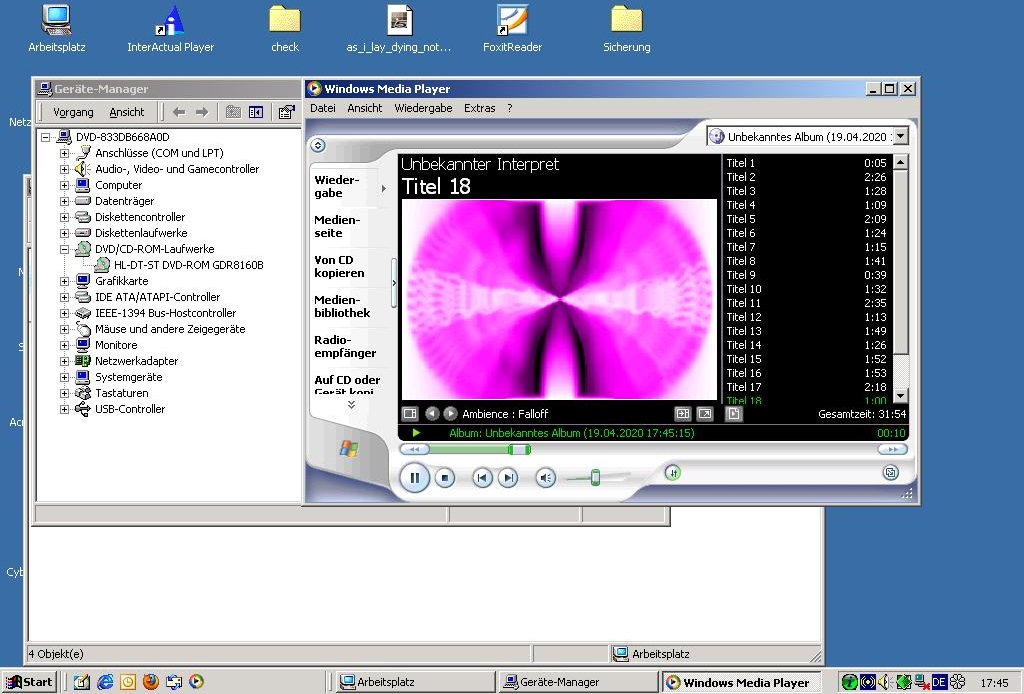Viewport: 1024px width, 694px height.
Task: Expand Anschlüsse (COM und LPT)
Action: pyautogui.click(x=64, y=153)
